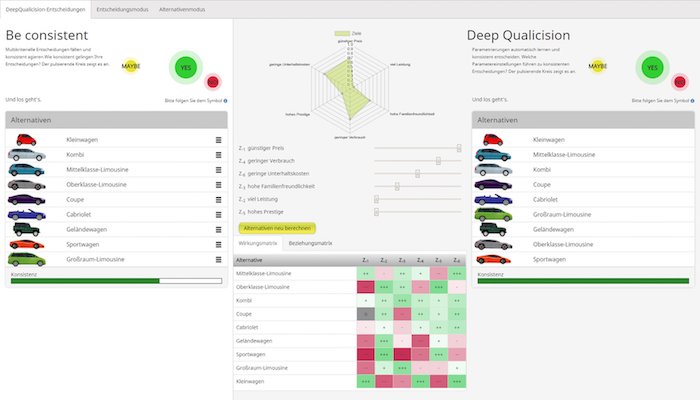Viewport: 700px width, 400px height.
Task: Select the DeepQualicision Entscheidungen tab
Action: coord(46,9)
